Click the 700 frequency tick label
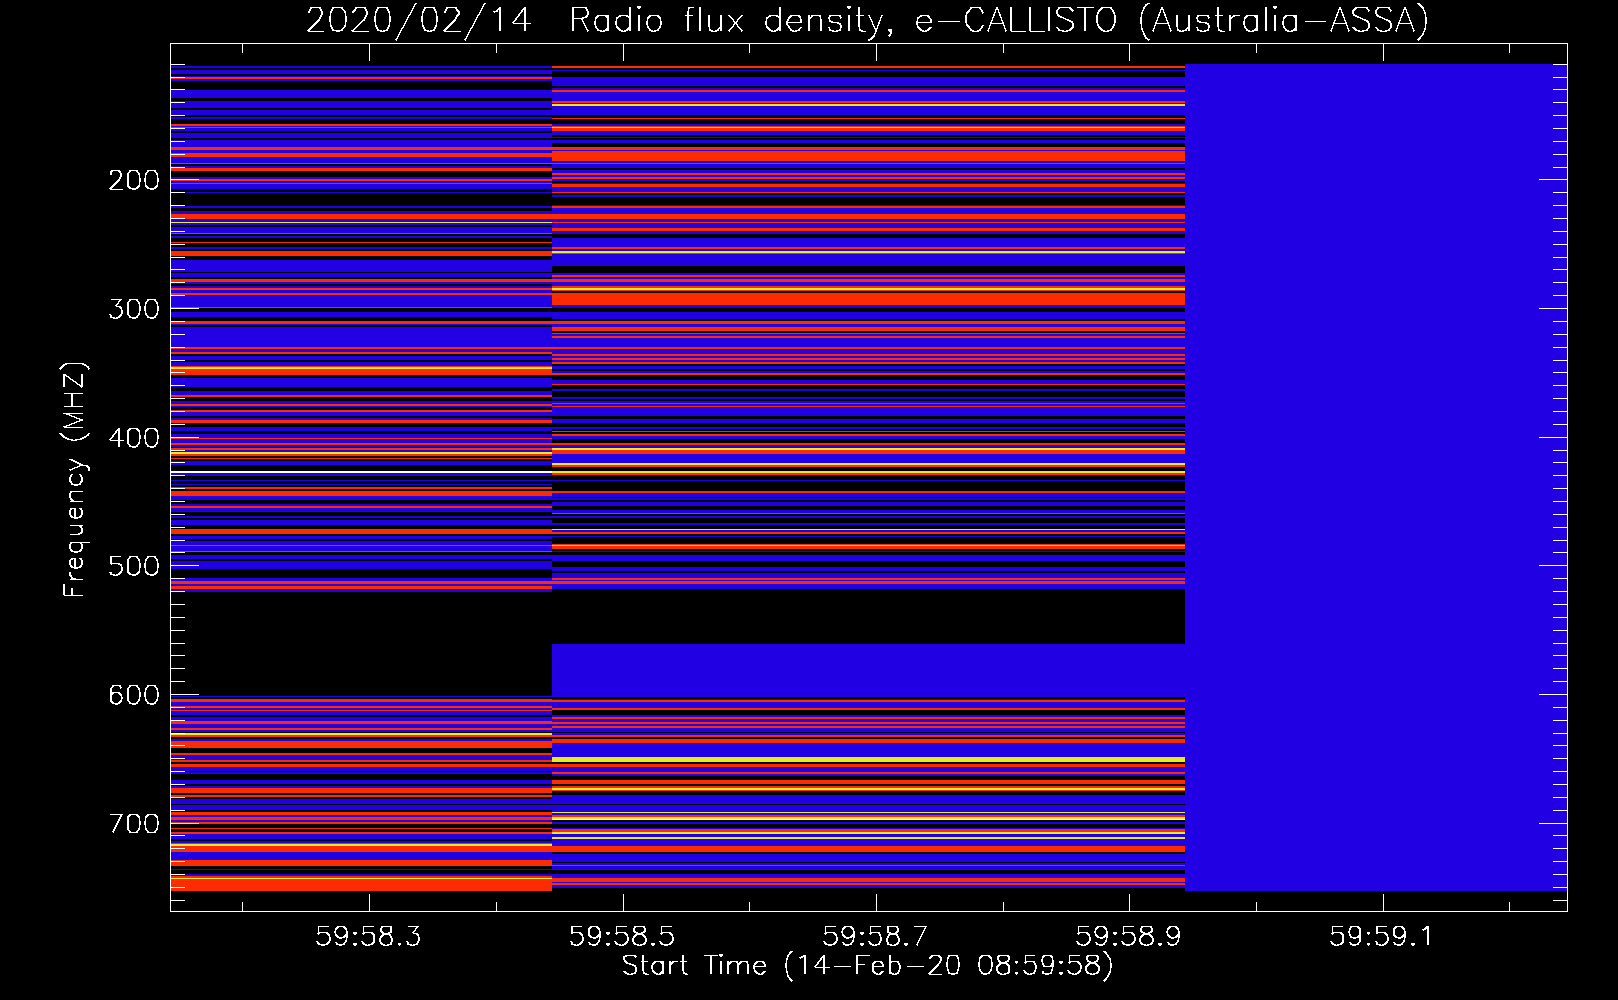Viewport: 1618px width, 1000px height. (x=134, y=824)
